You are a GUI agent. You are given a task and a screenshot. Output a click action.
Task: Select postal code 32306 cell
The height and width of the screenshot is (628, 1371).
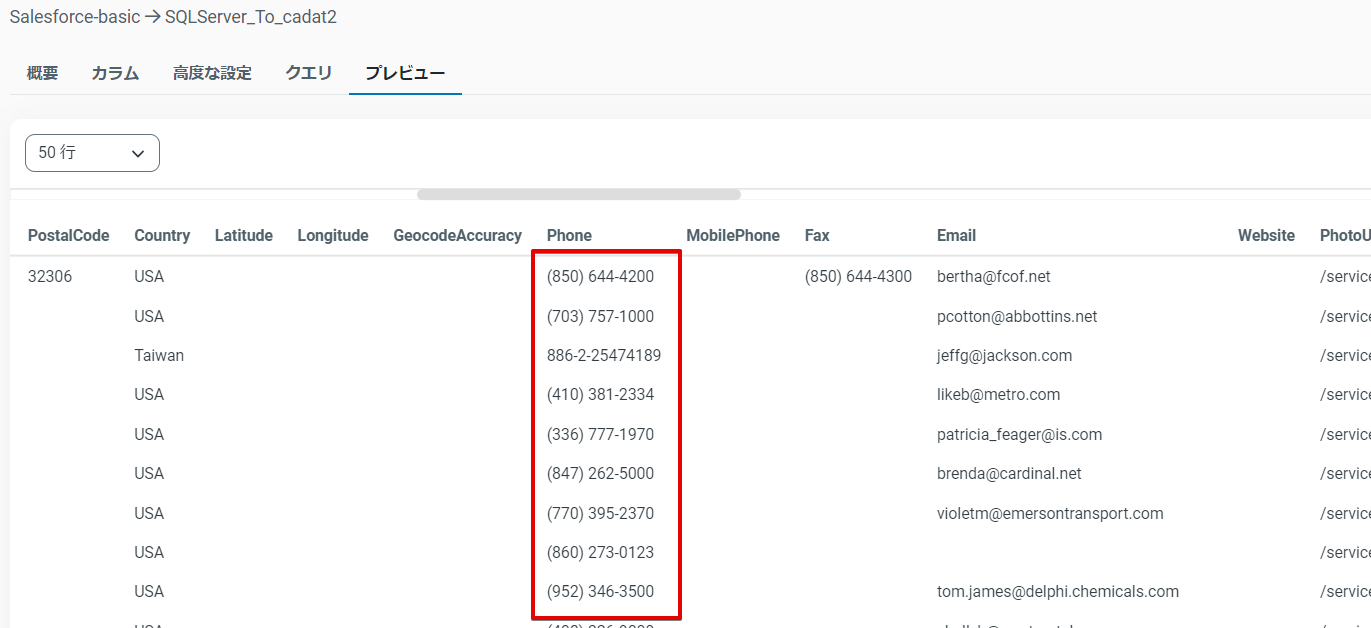(x=50, y=277)
